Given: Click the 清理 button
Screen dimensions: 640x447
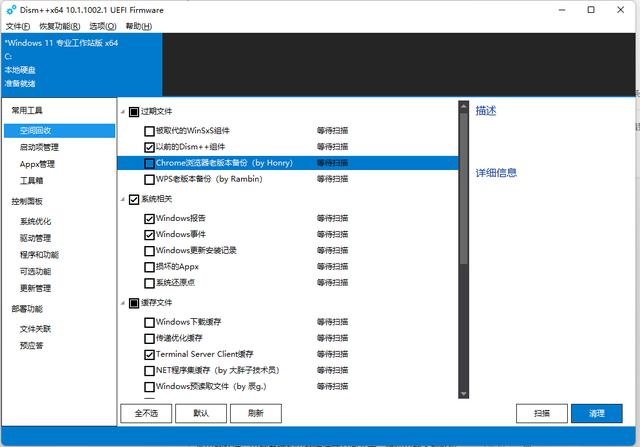Looking at the screenshot, I should click(x=597, y=413).
